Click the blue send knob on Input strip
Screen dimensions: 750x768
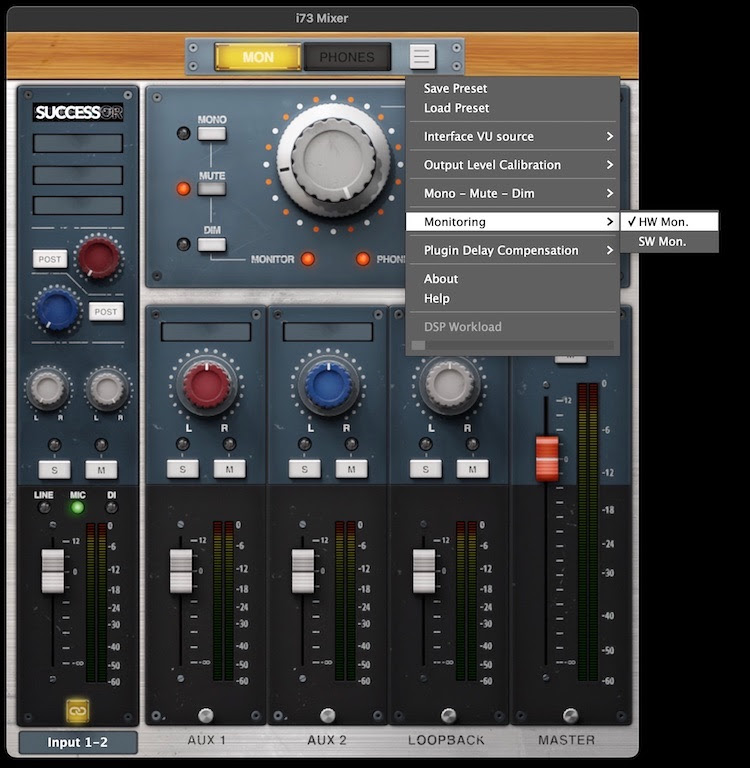click(57, 308)
